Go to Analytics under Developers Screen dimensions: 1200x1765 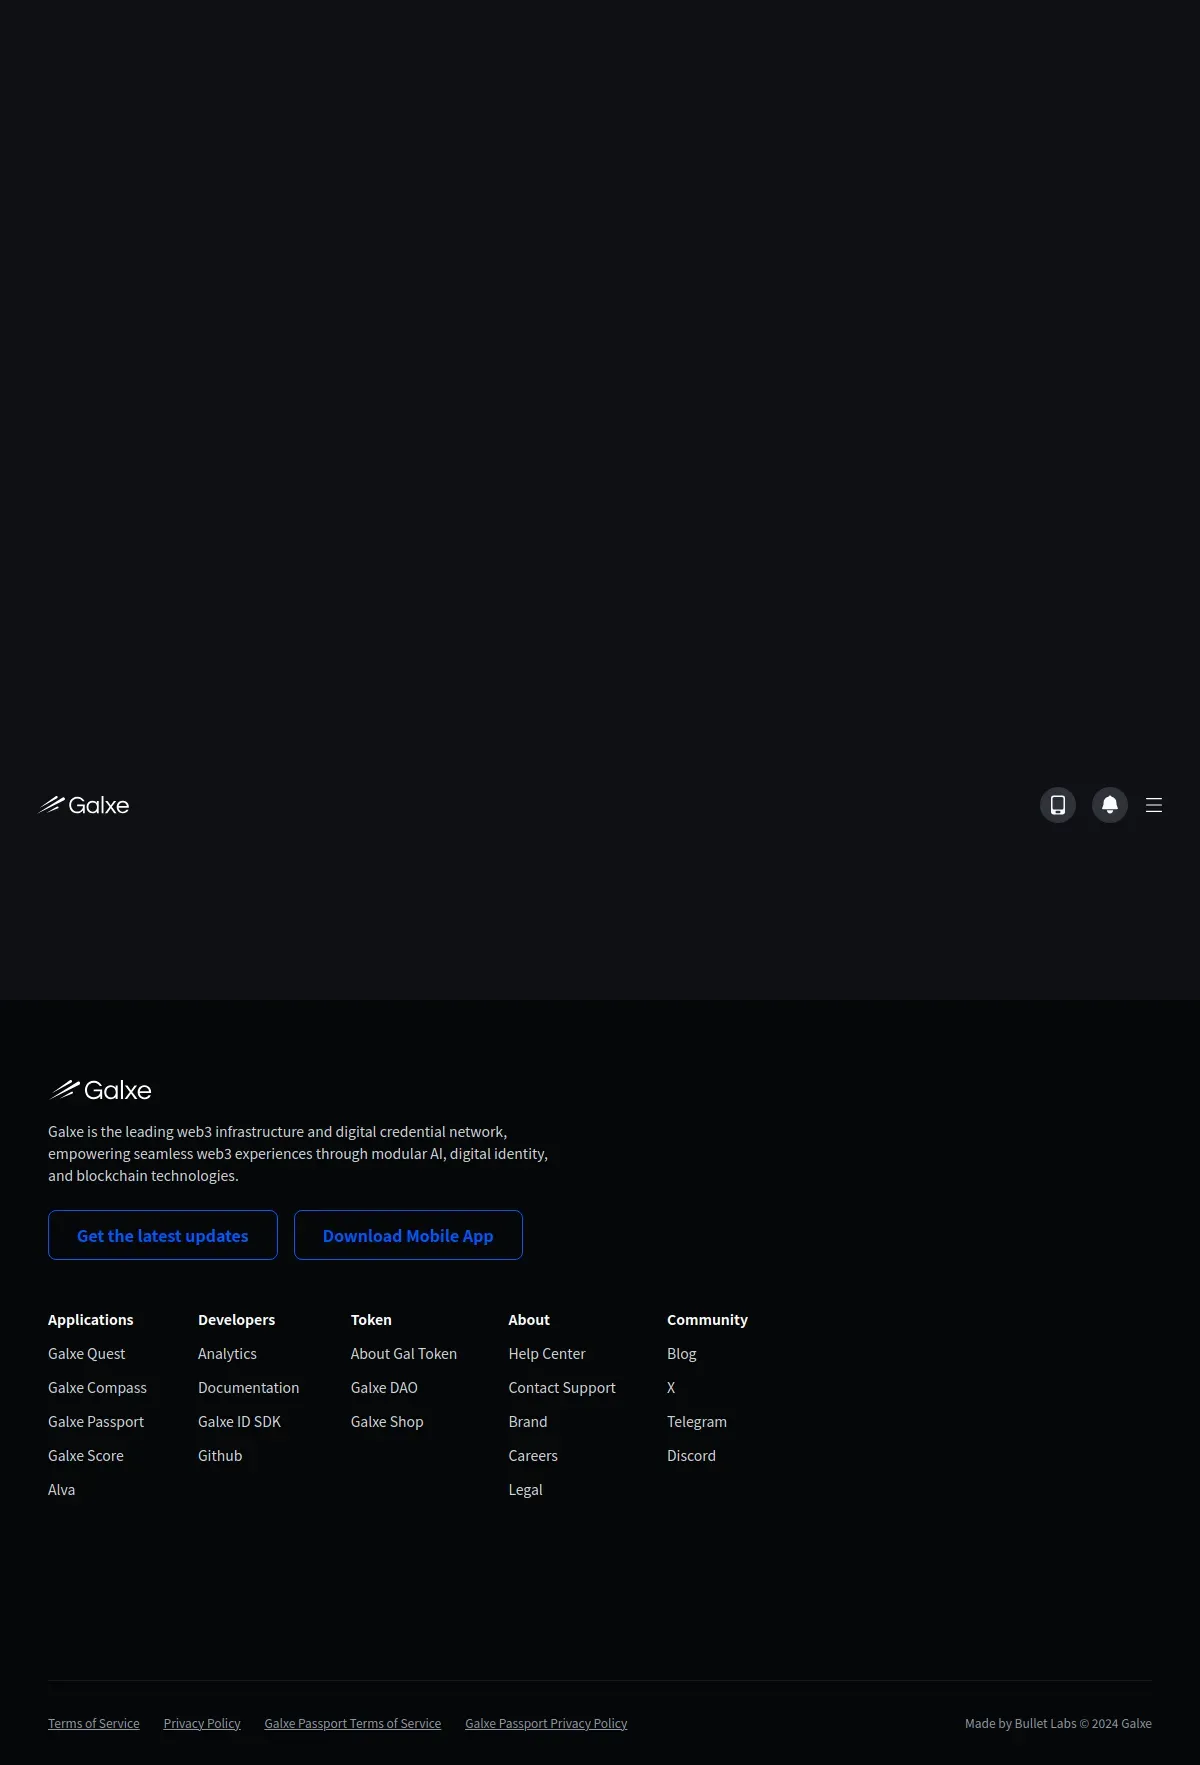click(227, 1354)
